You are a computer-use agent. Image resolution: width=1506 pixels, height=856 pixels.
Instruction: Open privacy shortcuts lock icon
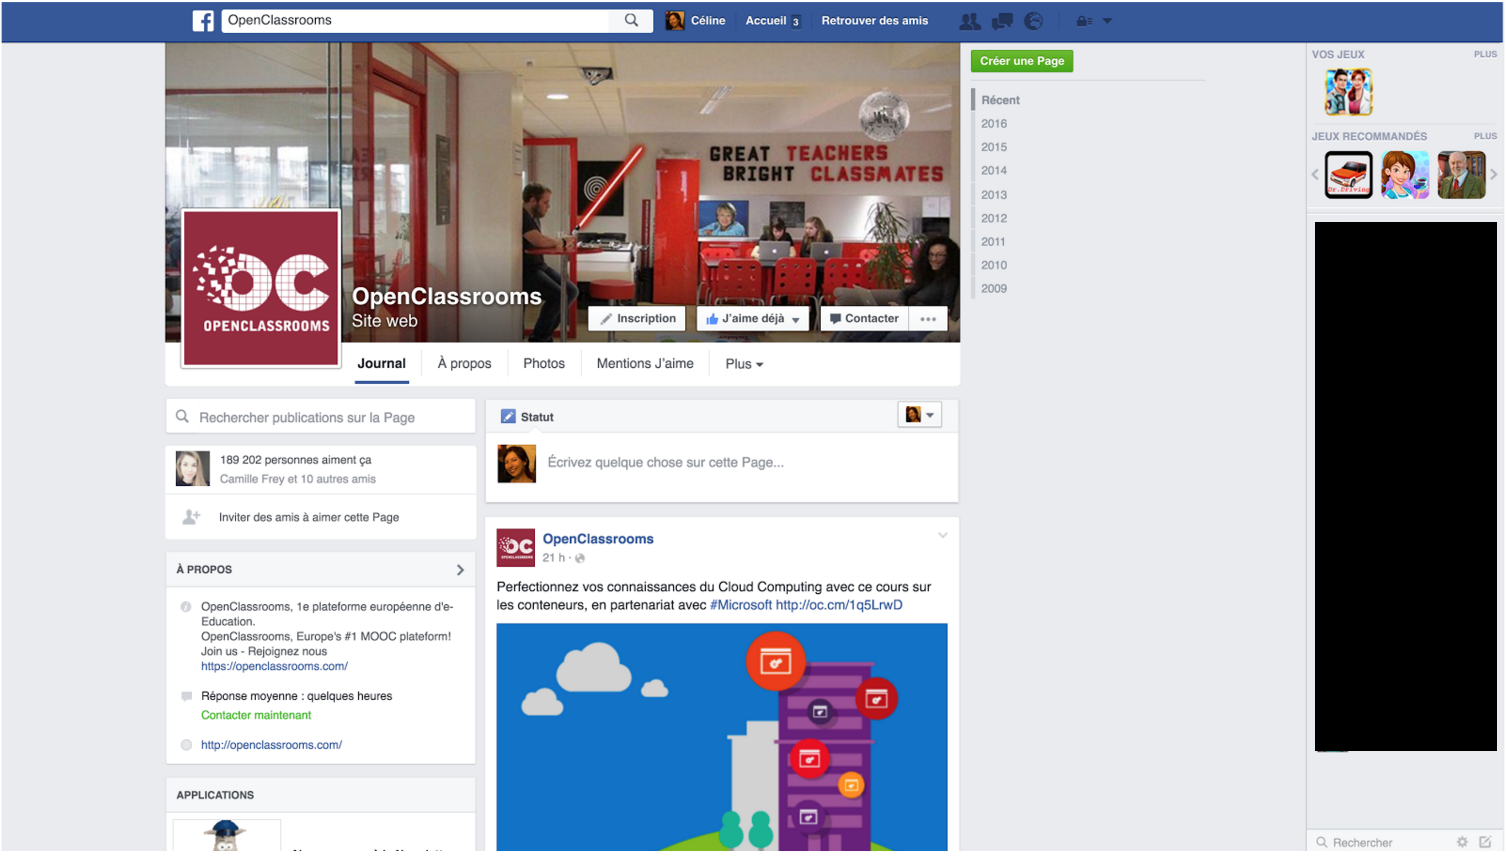click(1084, 21)
